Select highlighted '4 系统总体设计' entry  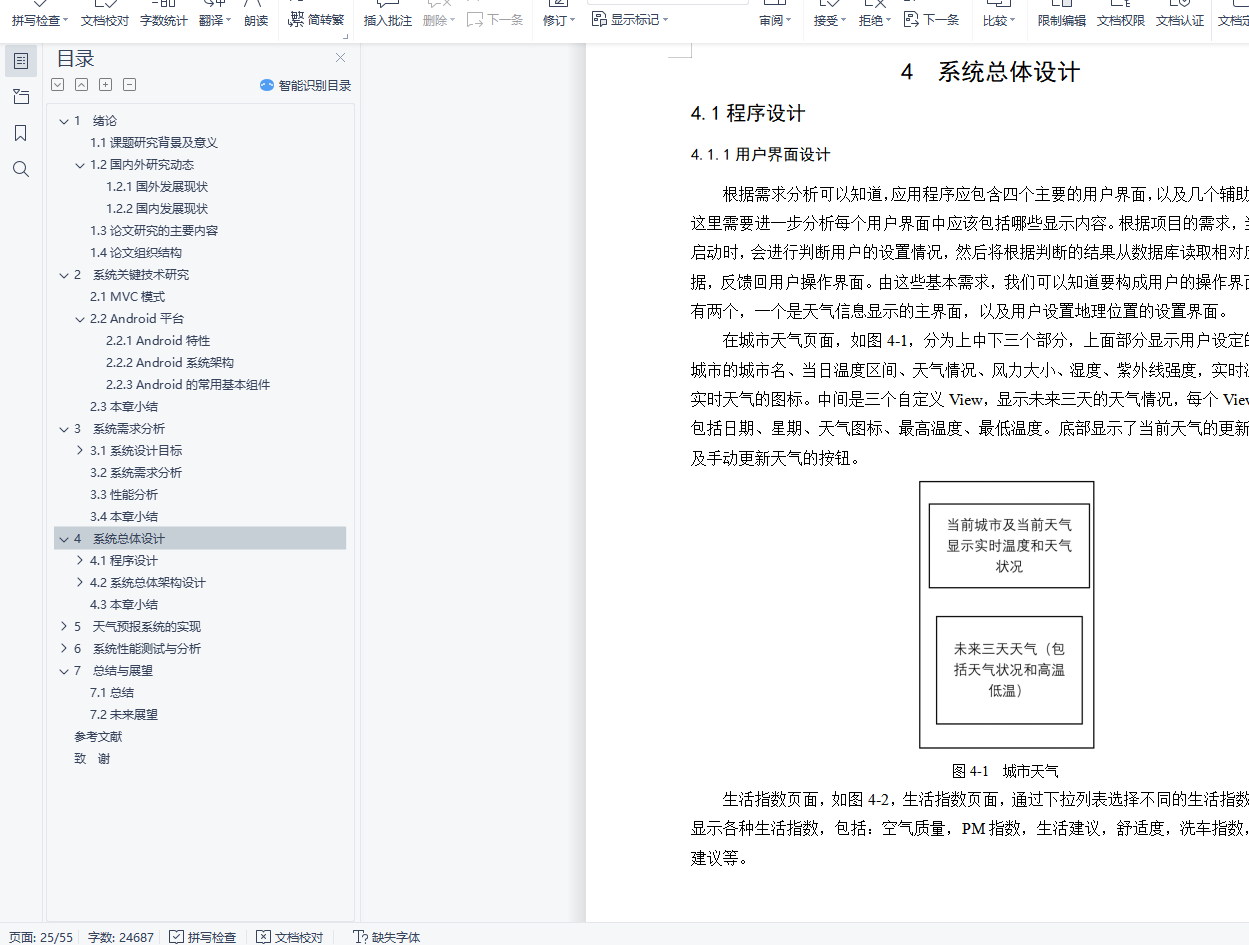pos(200,539)
